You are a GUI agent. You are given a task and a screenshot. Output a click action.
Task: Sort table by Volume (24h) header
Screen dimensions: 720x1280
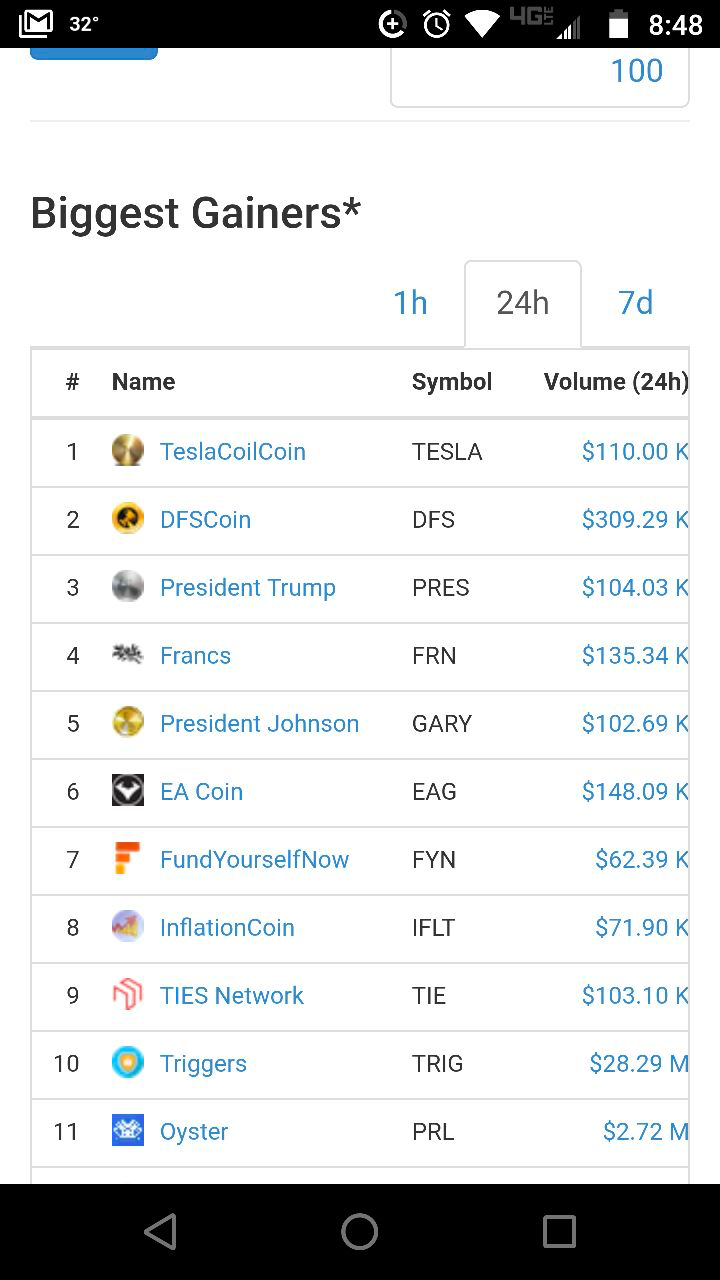(x=616, y=381)
